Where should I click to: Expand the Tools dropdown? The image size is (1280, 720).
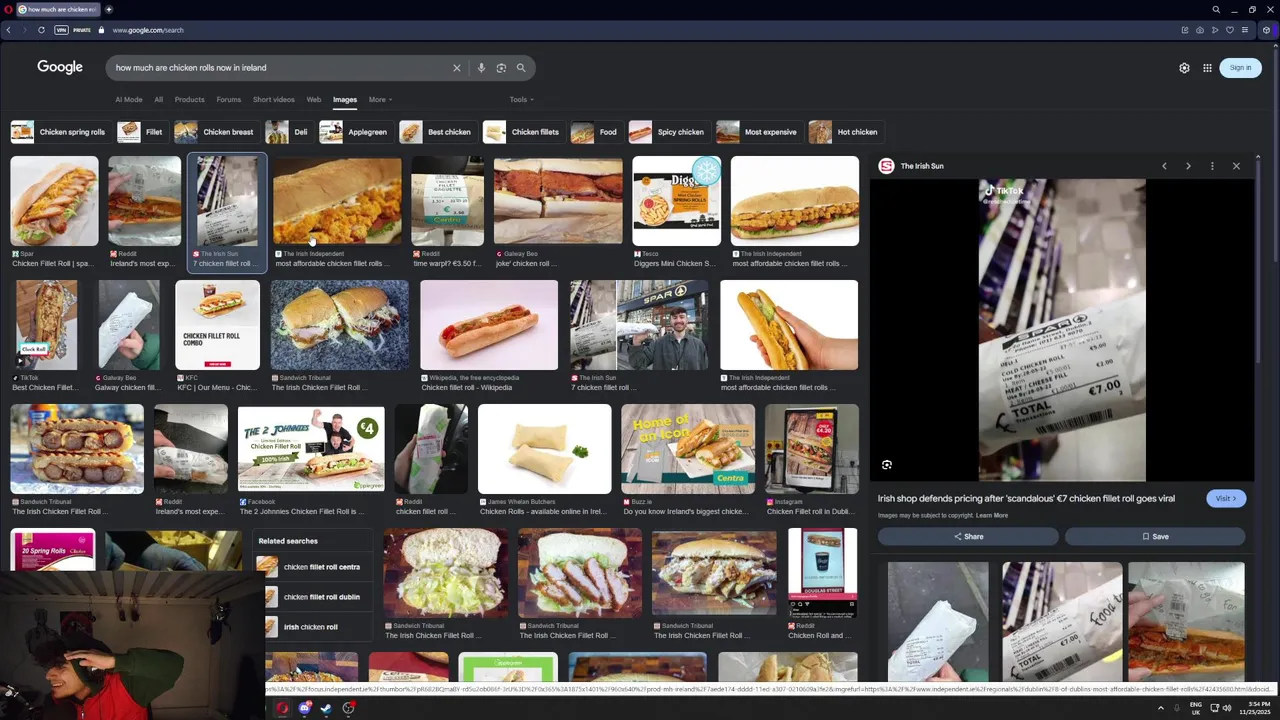pyautogui.click(x=521, y=100)
